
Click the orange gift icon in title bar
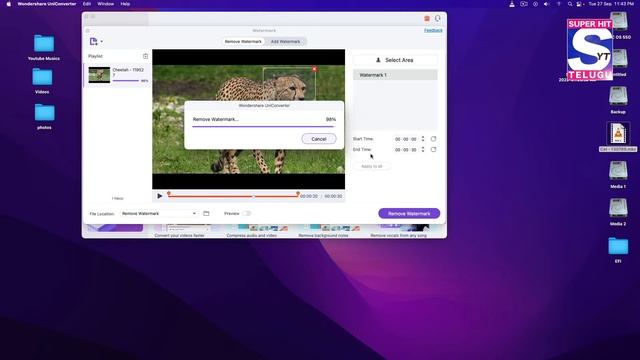click(427, 18)
